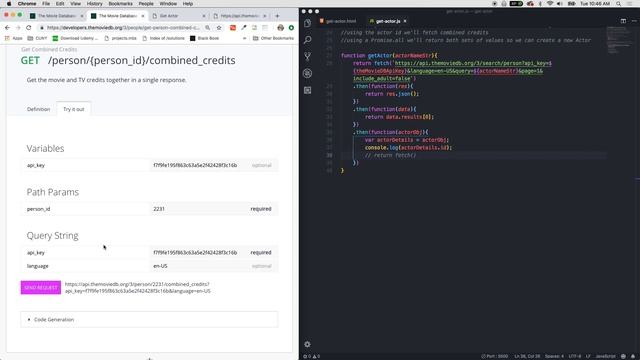The height and width of the screenshot is (360, 640).
Task: Open the projects.mite bookmark
Action: coord(120,38)
